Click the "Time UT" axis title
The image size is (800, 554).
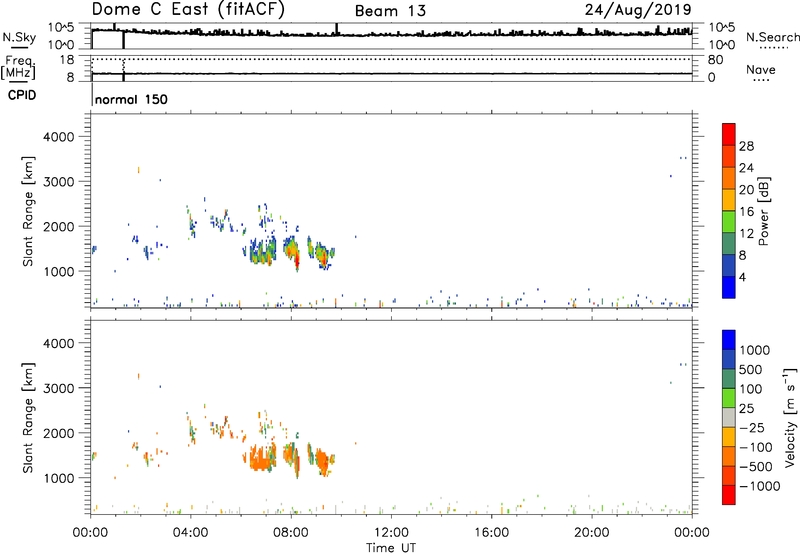coord(391,548)
